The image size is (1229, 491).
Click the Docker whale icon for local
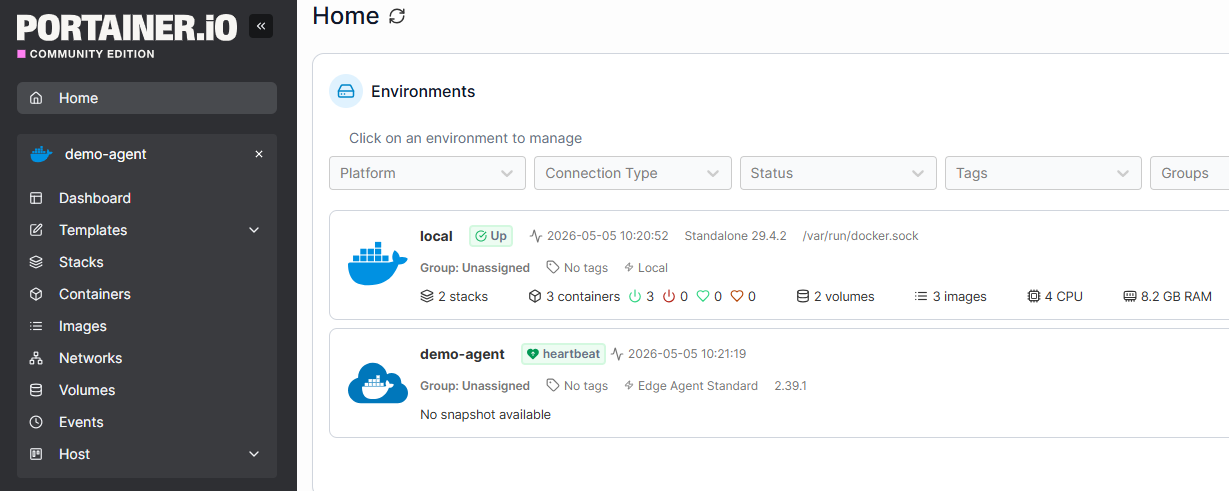pos(378,266)
